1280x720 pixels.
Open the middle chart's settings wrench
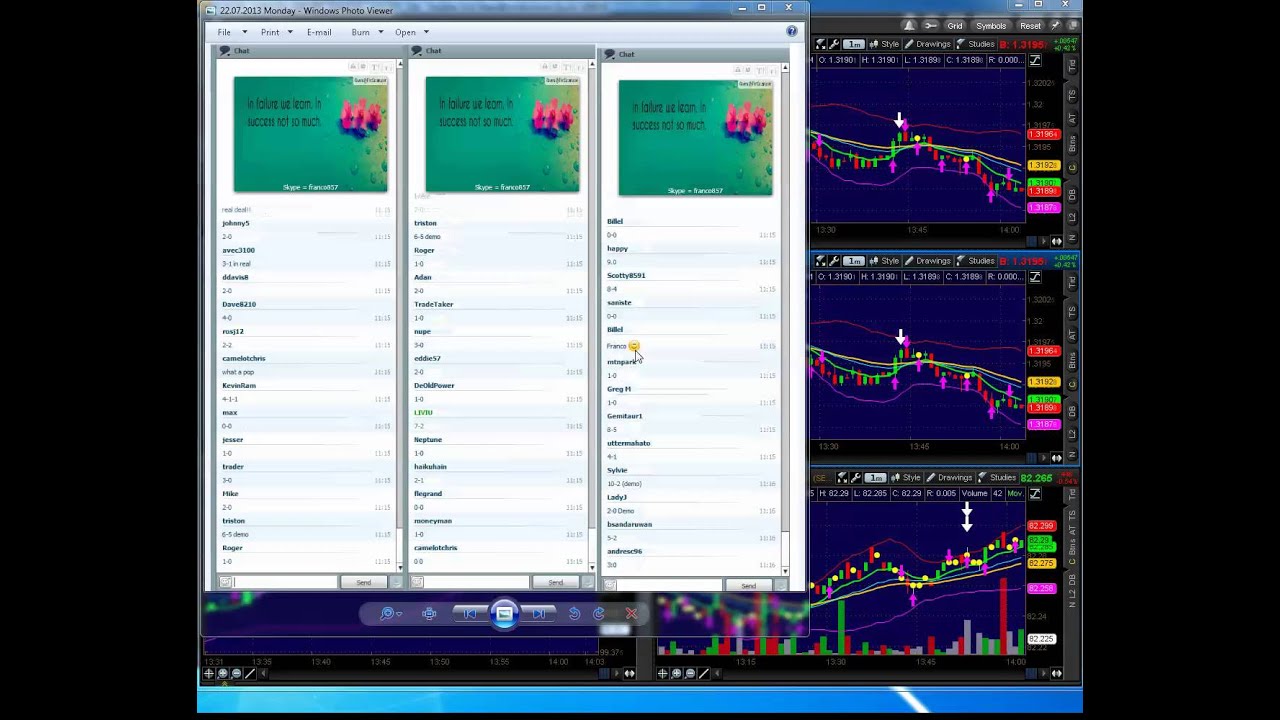[833, 261]
